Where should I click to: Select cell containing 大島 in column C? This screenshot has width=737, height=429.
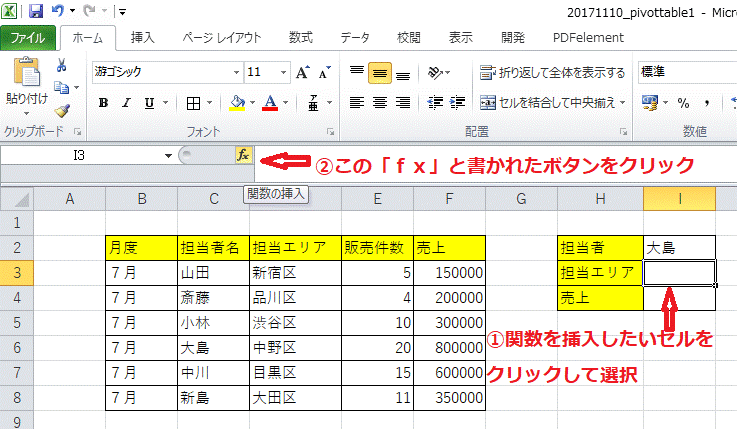[213, 347]
